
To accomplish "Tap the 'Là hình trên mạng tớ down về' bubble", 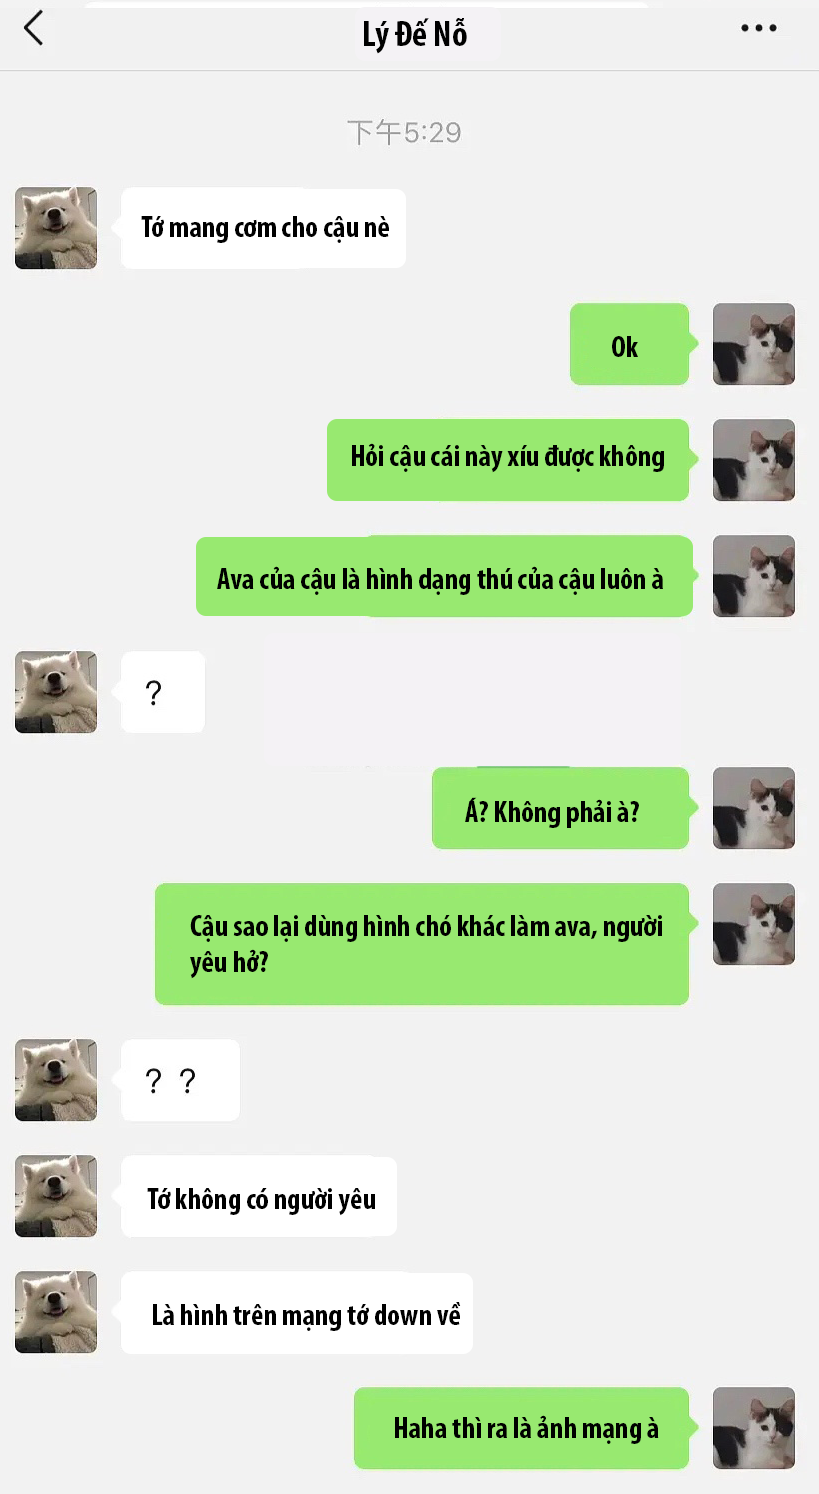I will point(297,1313).
